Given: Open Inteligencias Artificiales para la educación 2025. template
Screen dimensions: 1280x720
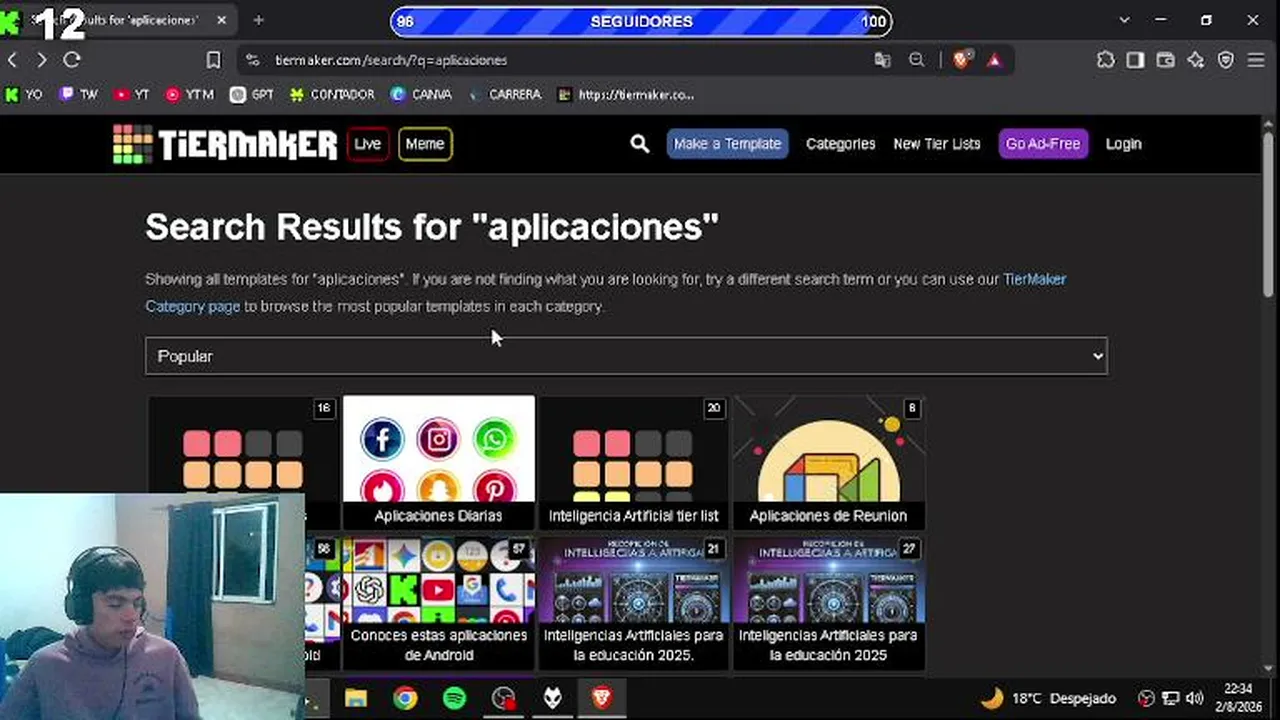Looking at the screenshot, I should [x=634, y=603].
